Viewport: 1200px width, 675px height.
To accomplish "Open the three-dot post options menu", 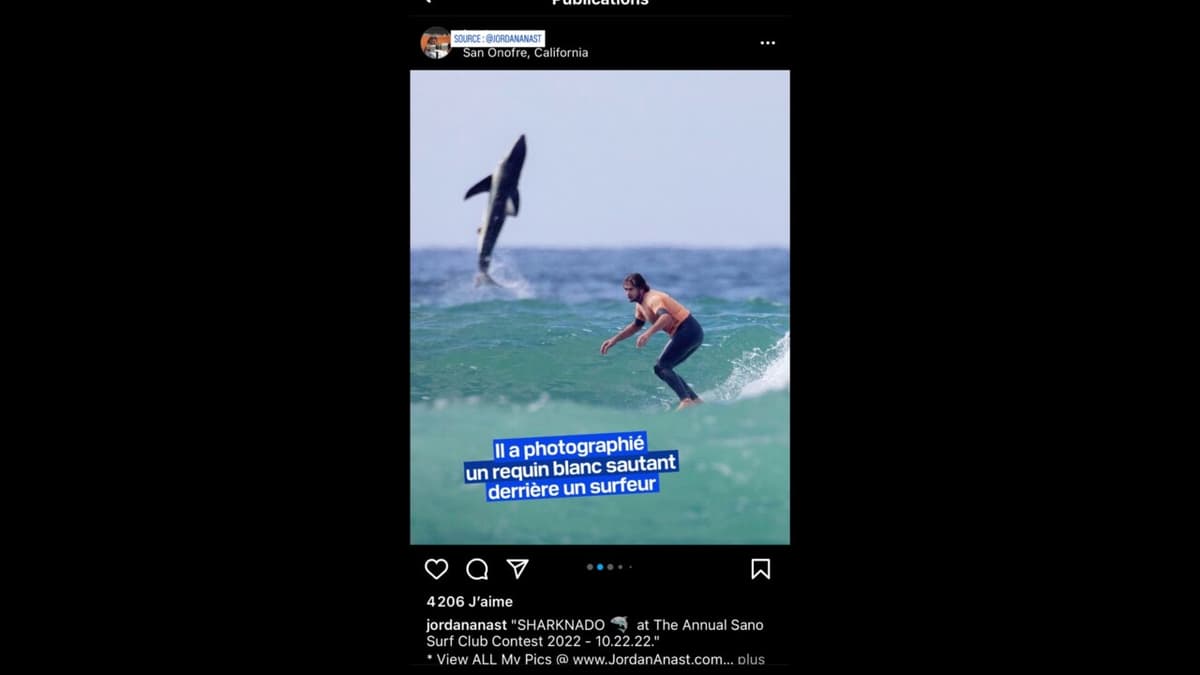I will click(767, 43).
